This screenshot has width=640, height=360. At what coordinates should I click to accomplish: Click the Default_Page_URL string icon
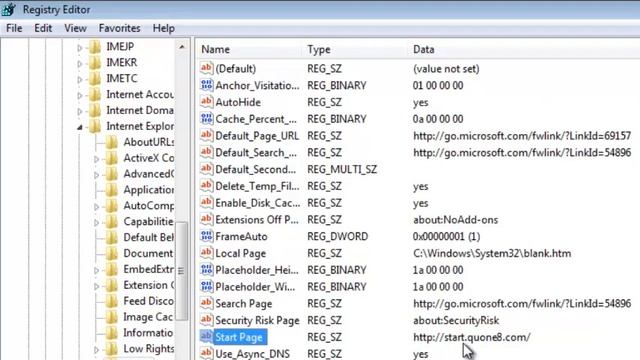[x=207, y=135]
